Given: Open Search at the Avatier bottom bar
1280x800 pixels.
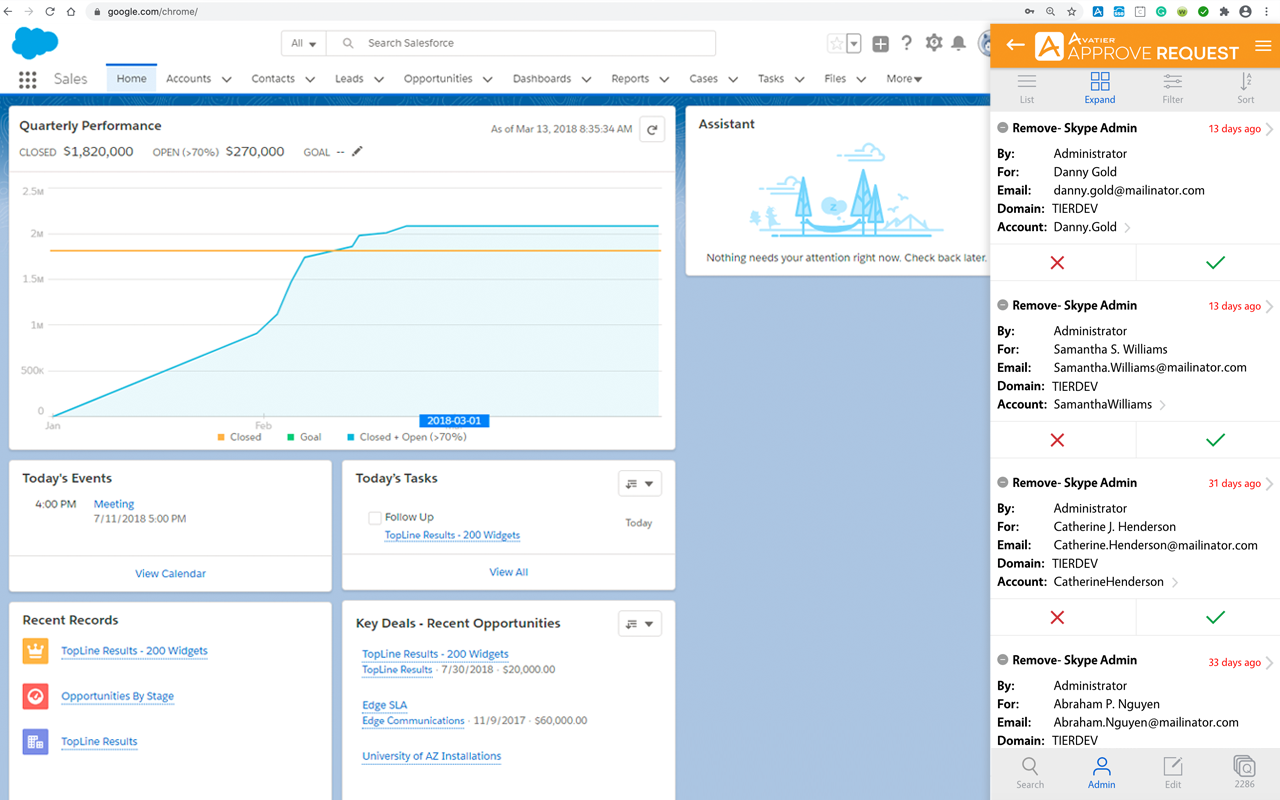Looking at the screenshot, I should 1030,773.
